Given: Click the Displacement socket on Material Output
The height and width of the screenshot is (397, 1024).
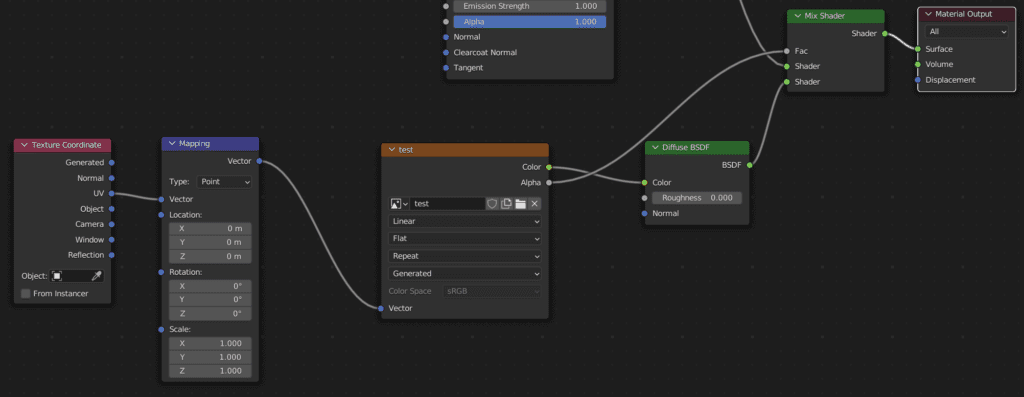Looking at the screenshot, I should [918, 80].
